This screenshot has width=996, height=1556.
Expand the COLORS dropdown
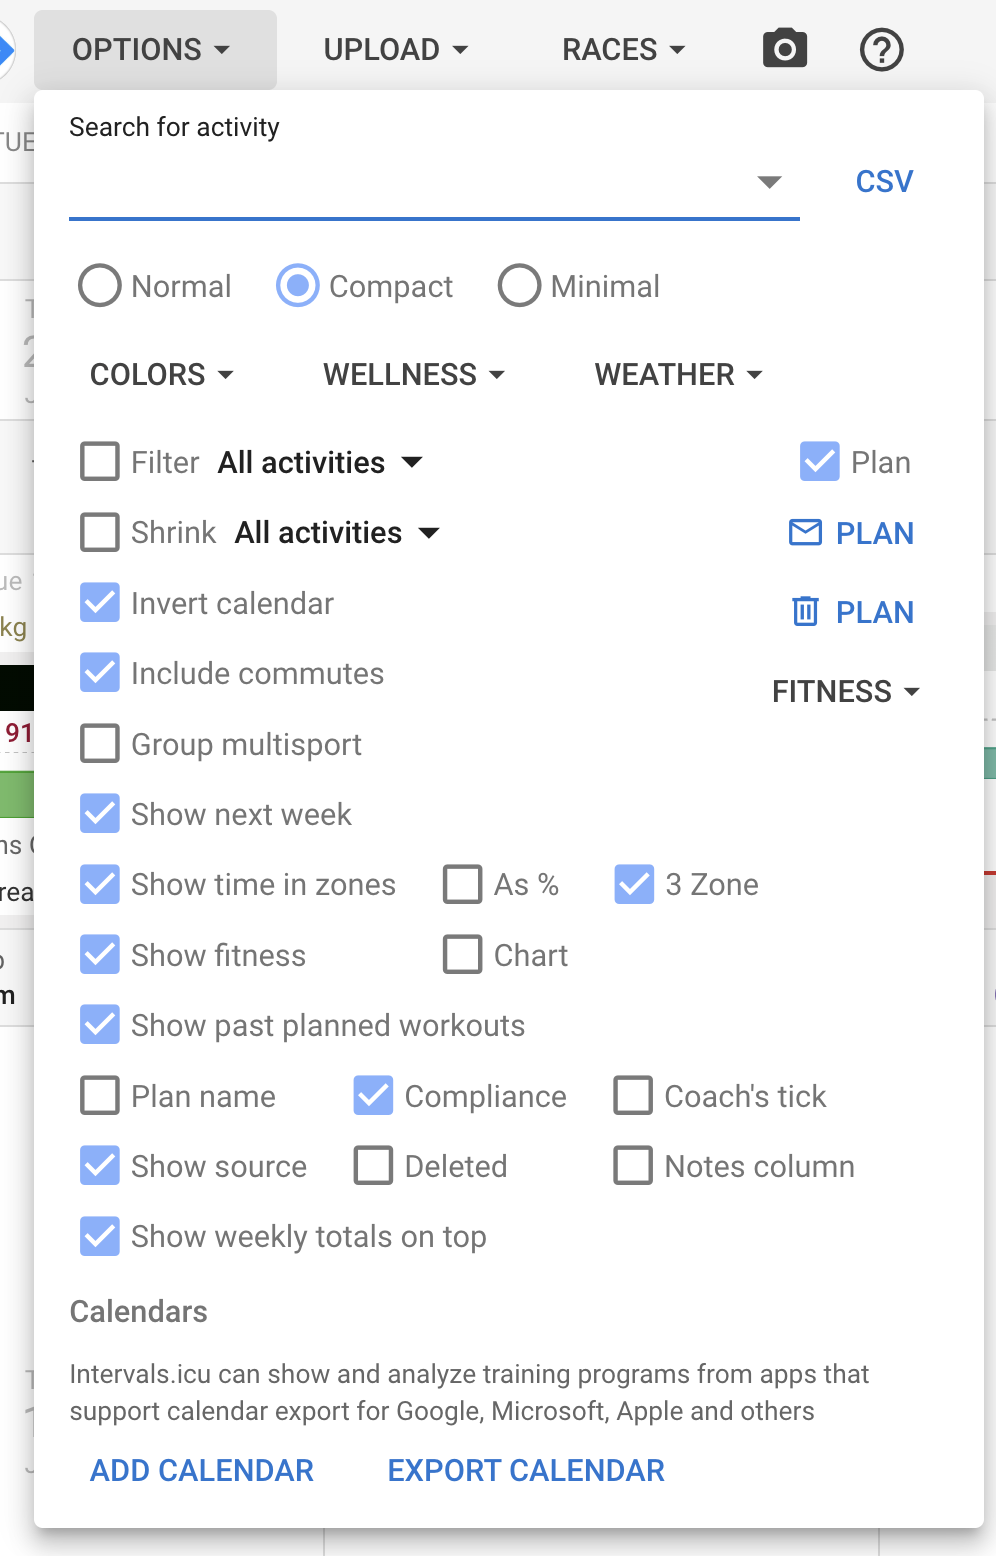(161, 374)
